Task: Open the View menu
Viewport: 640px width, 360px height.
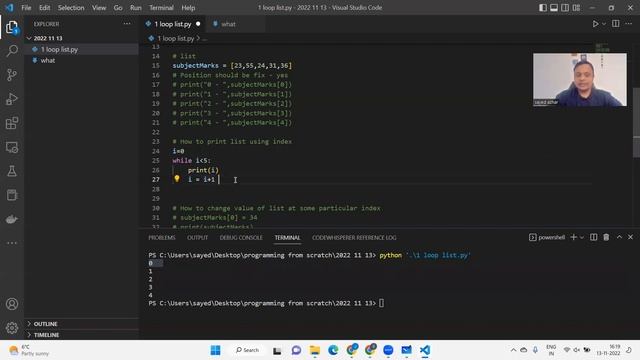Action: (x=99, y=8)
